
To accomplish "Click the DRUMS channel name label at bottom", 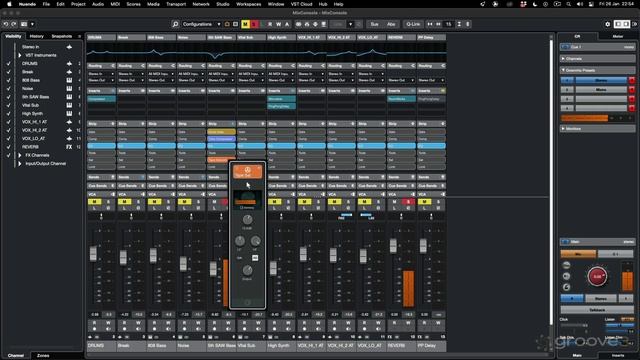I will click(101, 346).
